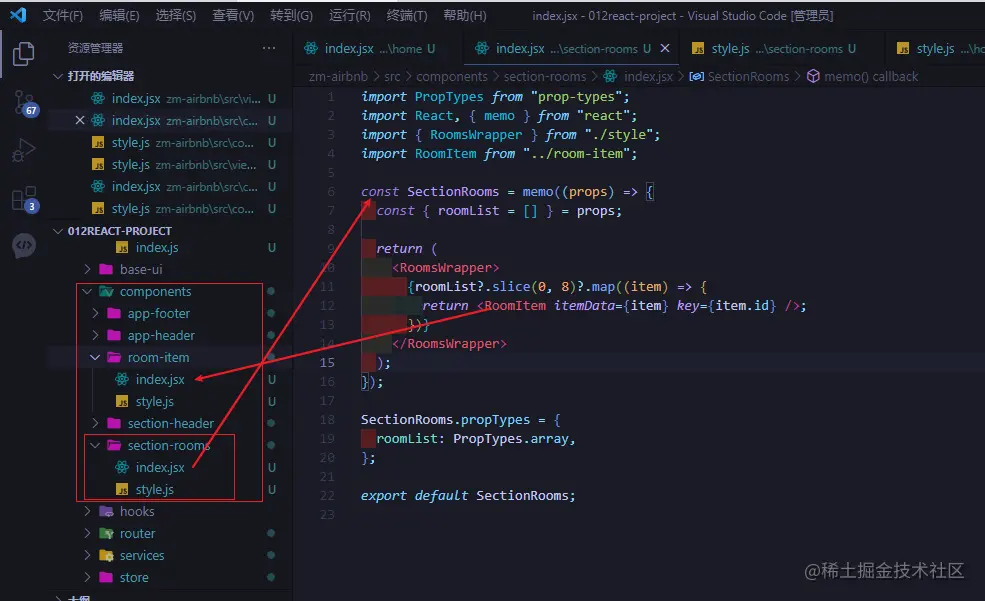This screenshot has width=985, height=601.
Task: Collapse the section-rooms folder
Action: point(95,445)
